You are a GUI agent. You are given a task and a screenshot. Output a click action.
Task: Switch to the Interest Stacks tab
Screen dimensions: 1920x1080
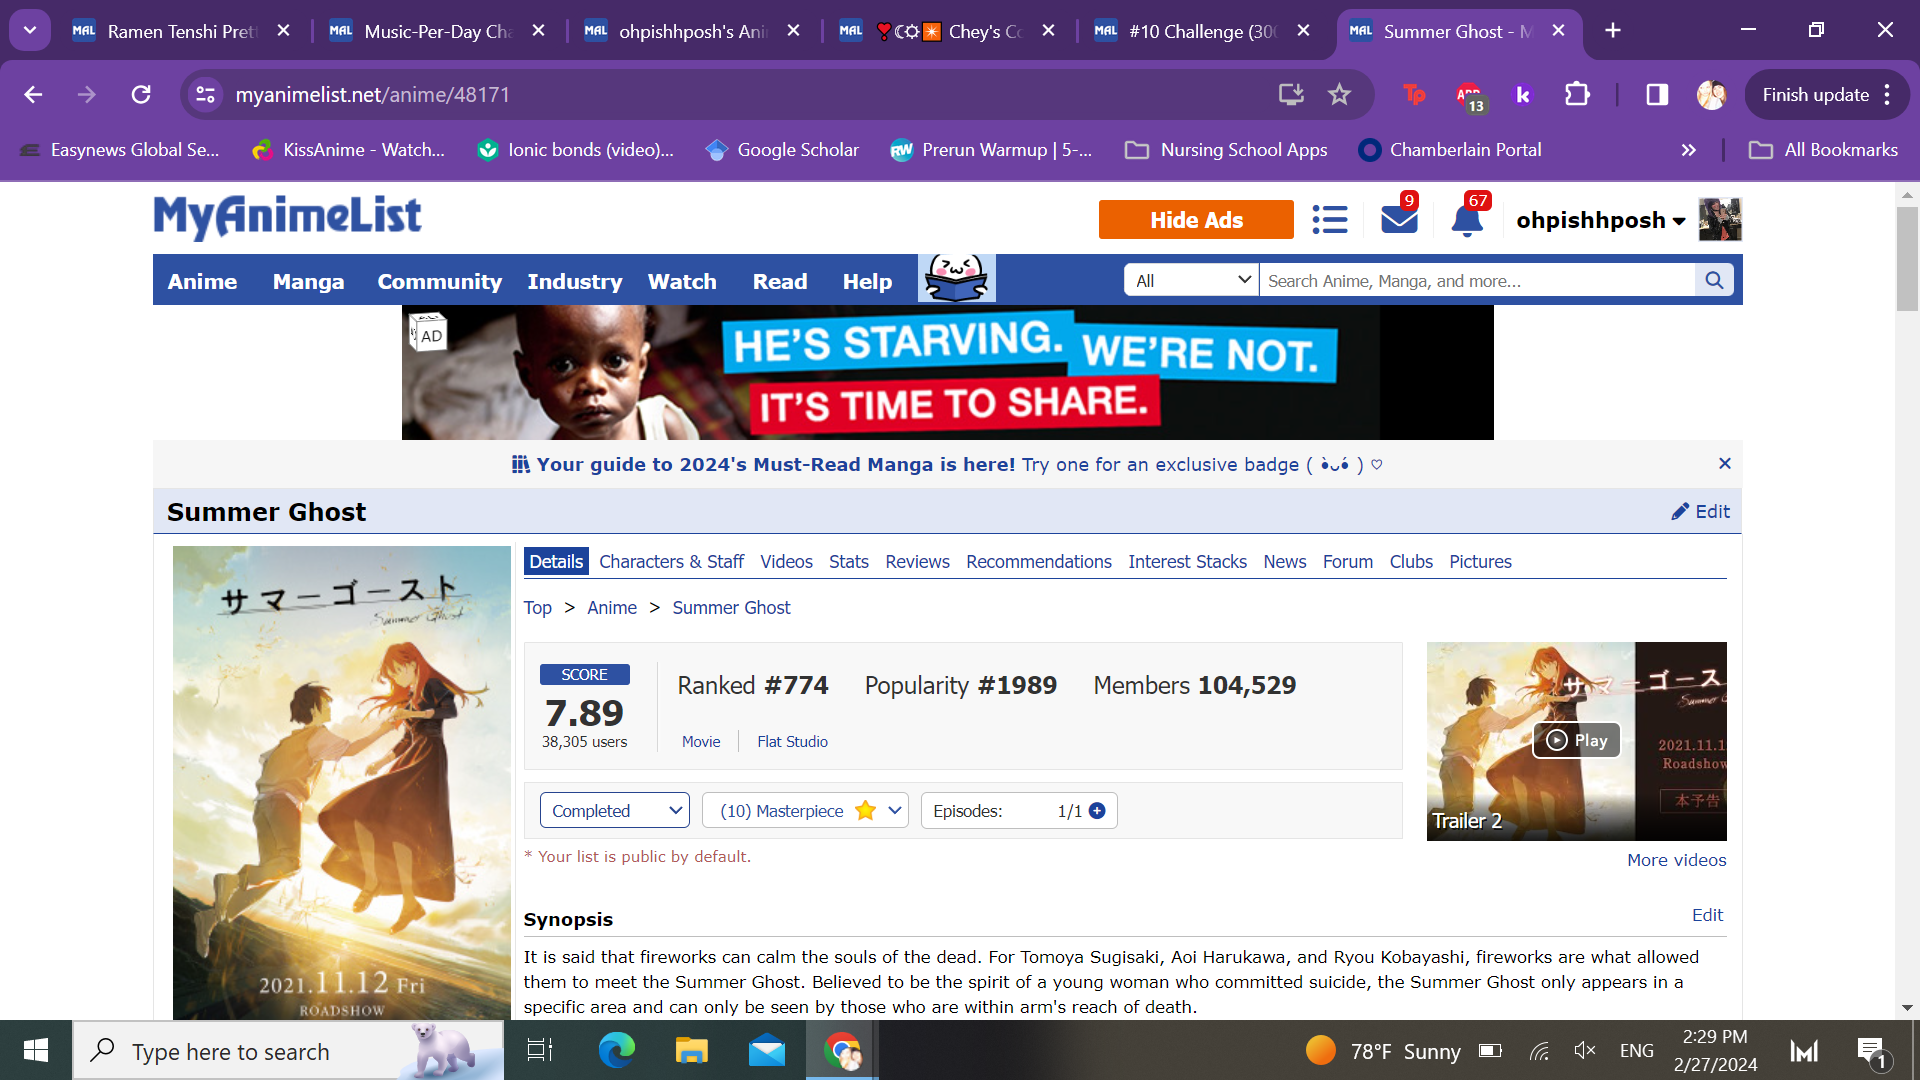point(1187,562)
